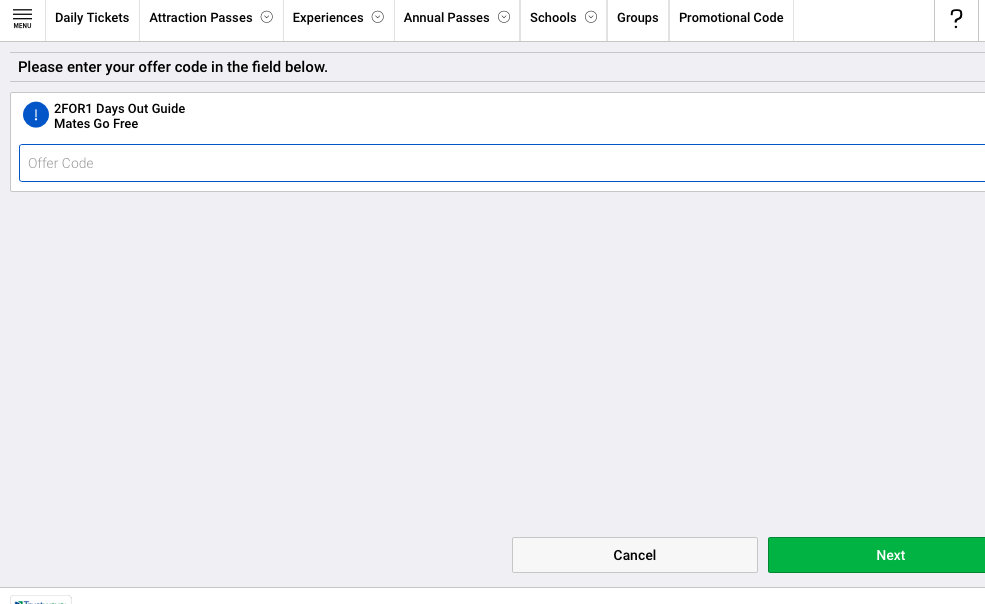Click the question mark help icon
This screenshot has height=604, width=985.
956,19
